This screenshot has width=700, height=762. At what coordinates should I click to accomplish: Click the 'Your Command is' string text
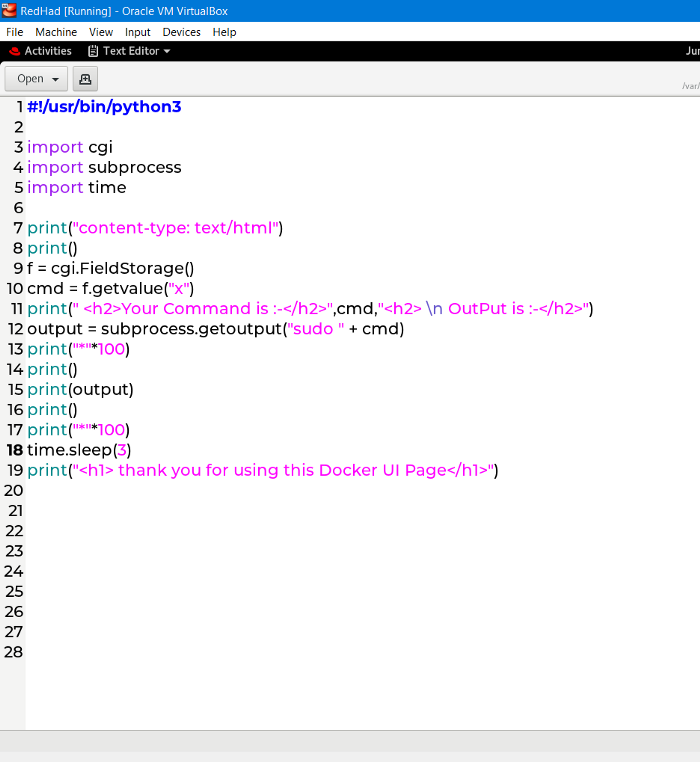pos(194,309)
